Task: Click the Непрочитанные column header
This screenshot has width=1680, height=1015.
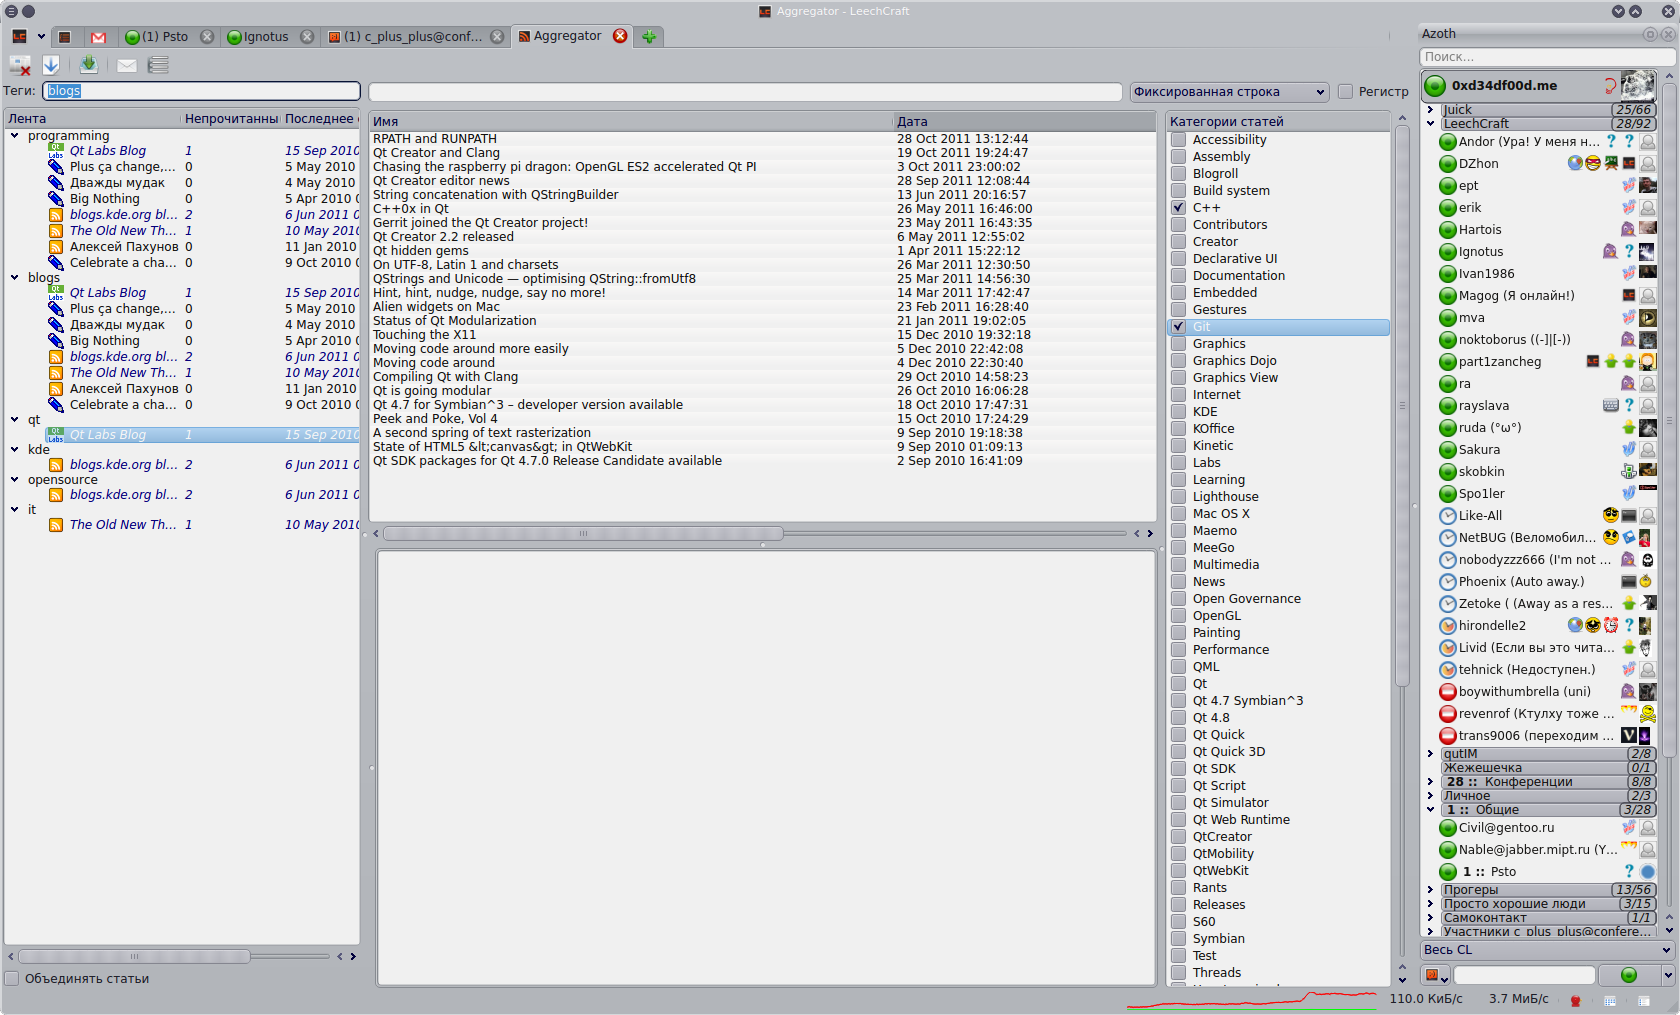Action: click(x=231, y=119)
